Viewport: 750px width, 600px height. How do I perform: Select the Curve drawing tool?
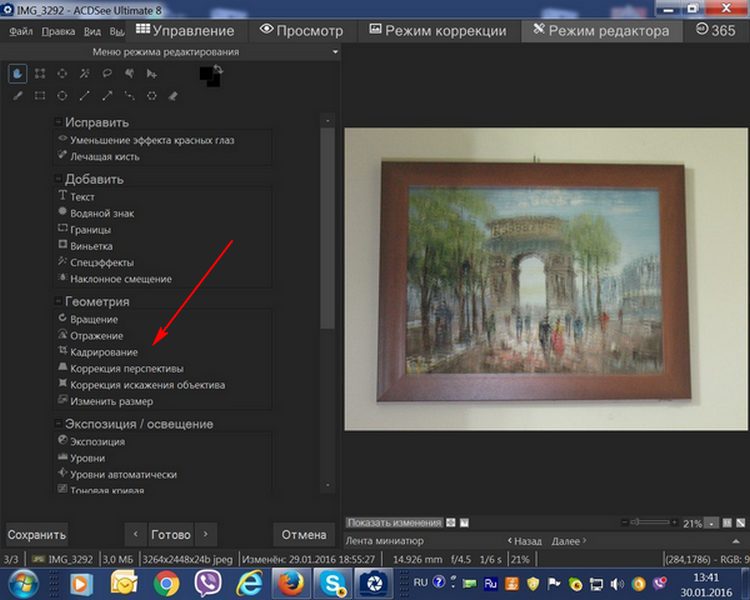click(x=129, y=96)
